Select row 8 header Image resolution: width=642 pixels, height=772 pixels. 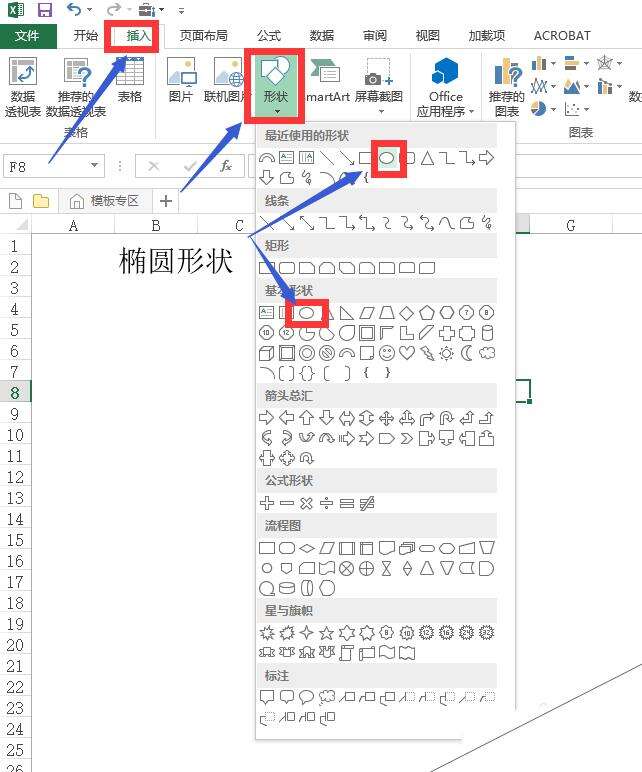(x=15, y=392)
